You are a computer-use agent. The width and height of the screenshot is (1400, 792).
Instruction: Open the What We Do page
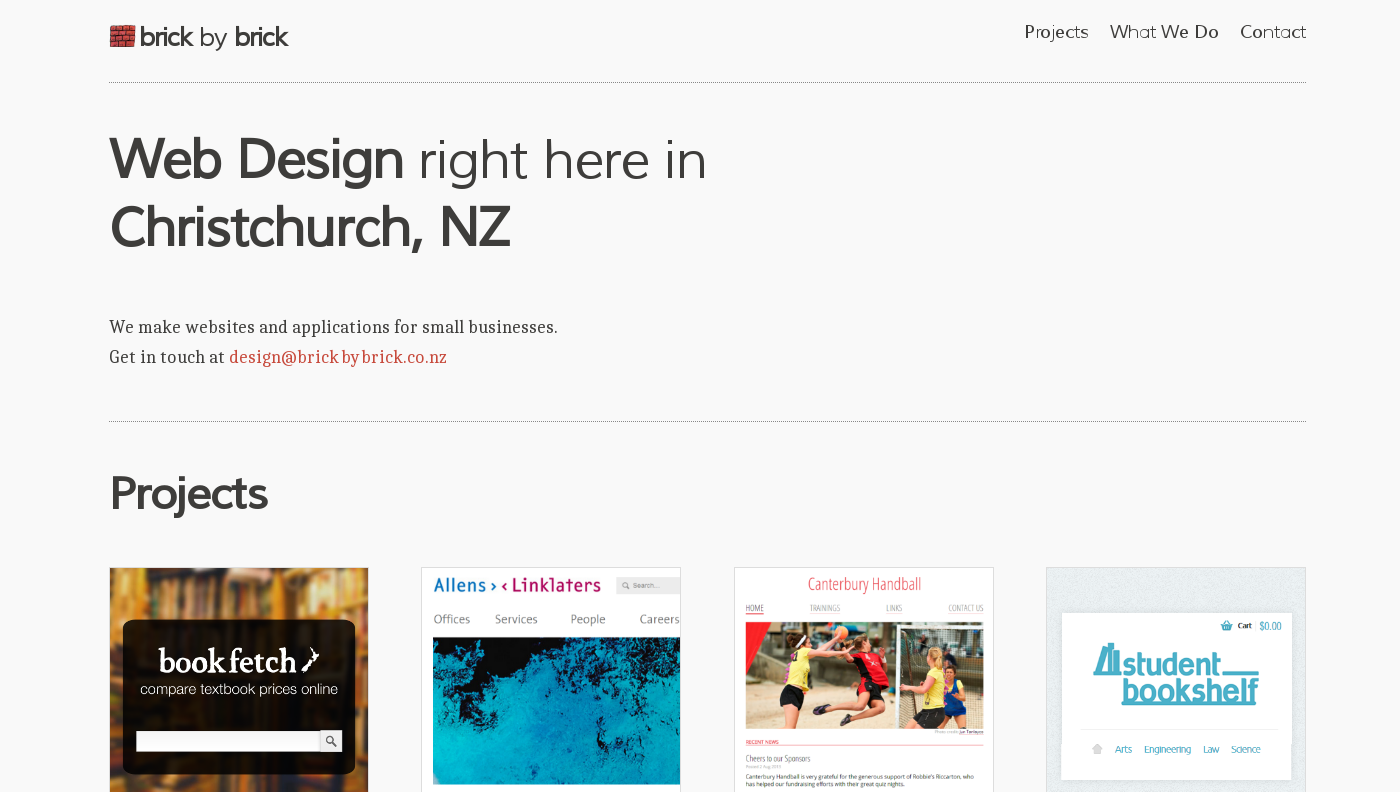point(1164,32)
